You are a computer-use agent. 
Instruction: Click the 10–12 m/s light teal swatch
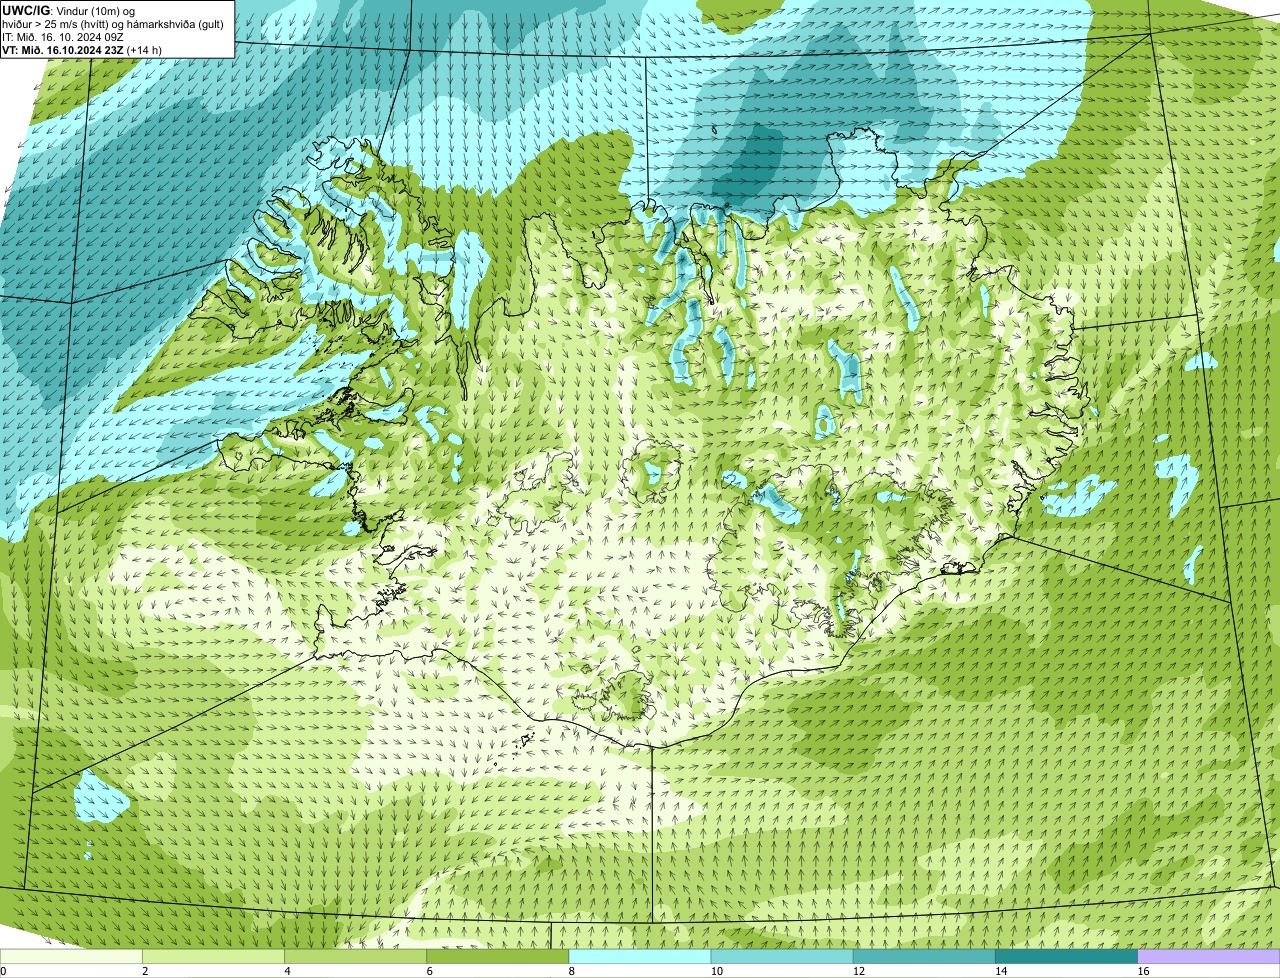point(782,956)
